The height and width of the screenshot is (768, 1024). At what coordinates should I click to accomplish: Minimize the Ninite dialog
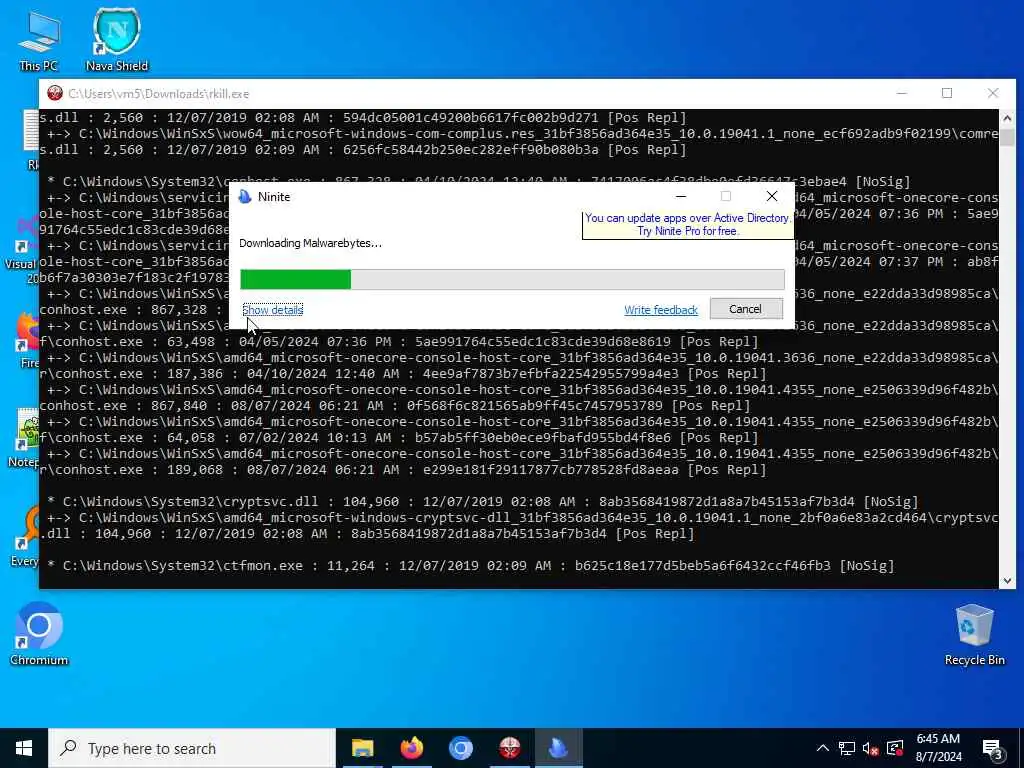(x=681, y=197)
